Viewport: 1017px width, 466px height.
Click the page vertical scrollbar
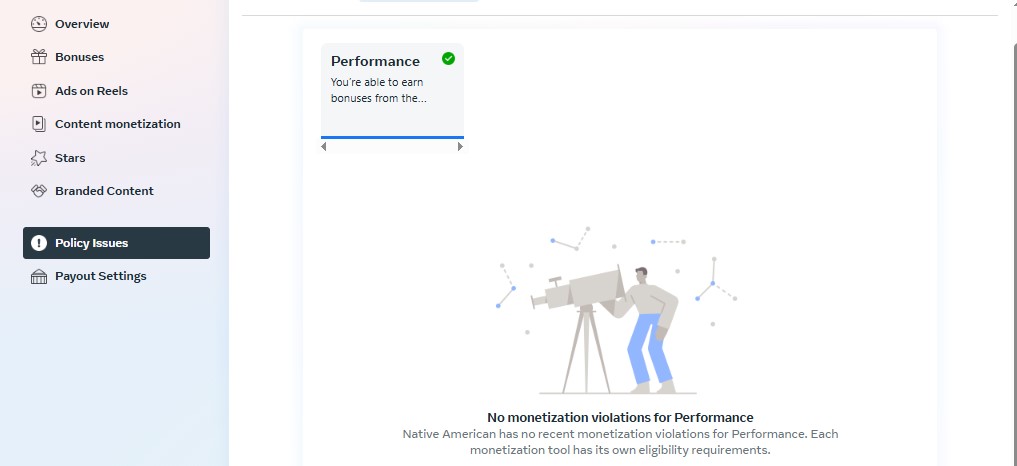[1011, 233]
